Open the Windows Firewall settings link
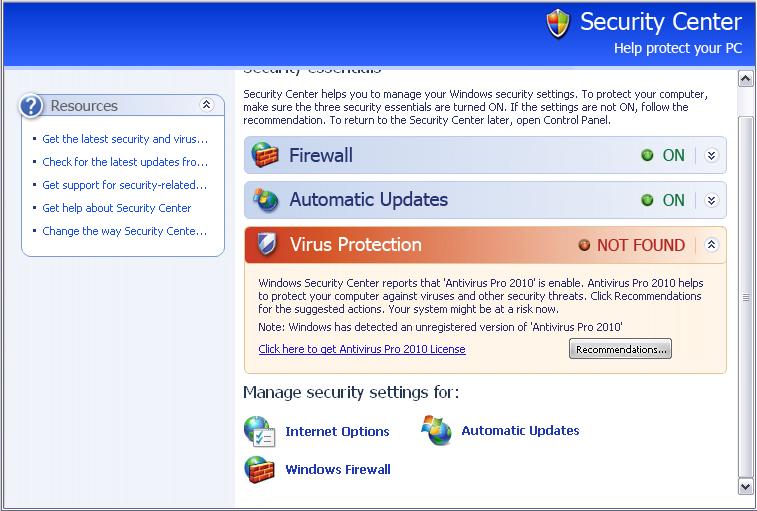The width and height of the screenshot is (757, 511). [x=338, y=469]
